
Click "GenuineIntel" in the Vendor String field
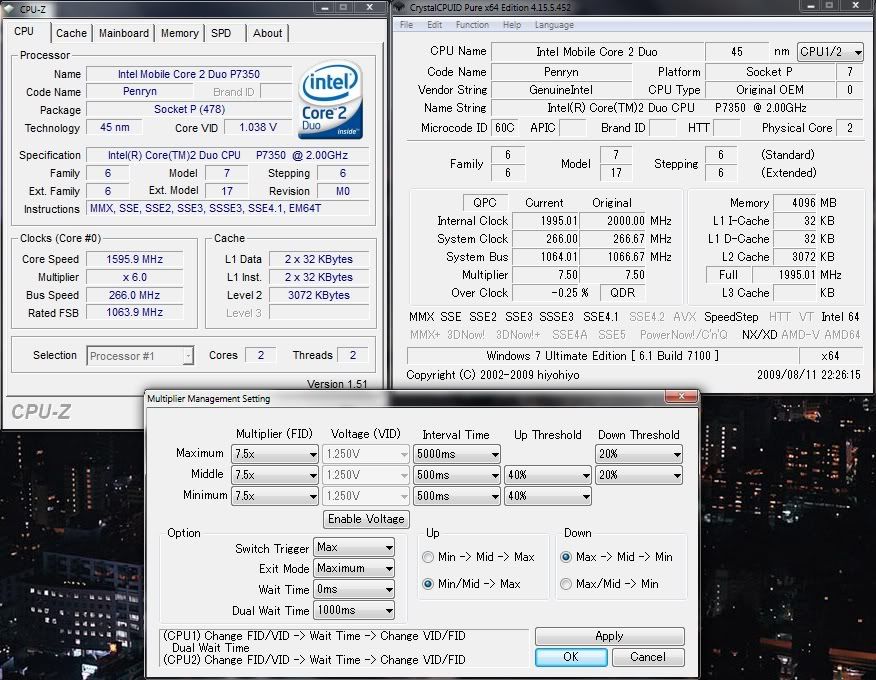click(x=561, y=90)
